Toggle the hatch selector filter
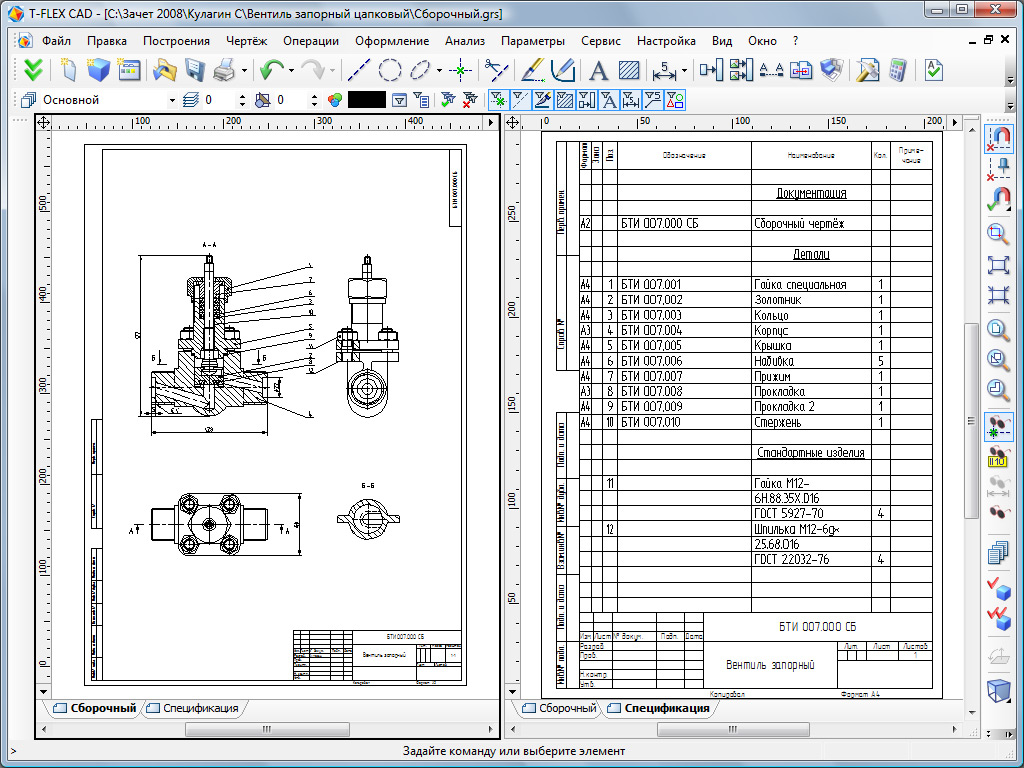1024x768 pixels. tap(564, 100)
